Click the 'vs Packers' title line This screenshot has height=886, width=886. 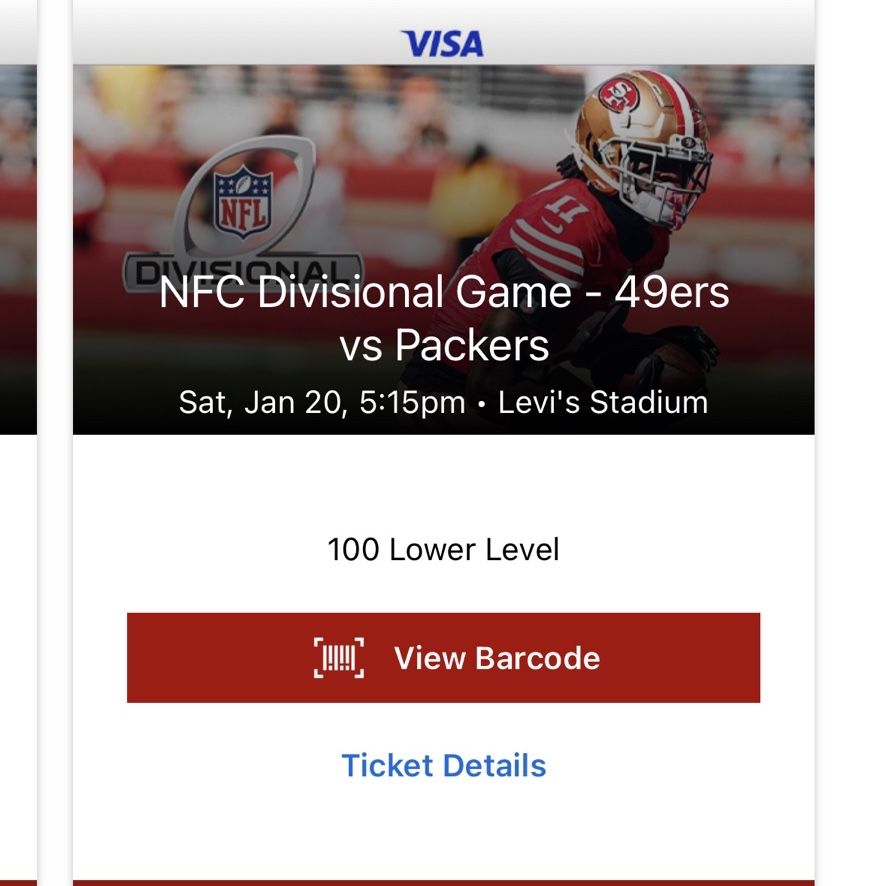pyautogui.click(x=444, y=345)
